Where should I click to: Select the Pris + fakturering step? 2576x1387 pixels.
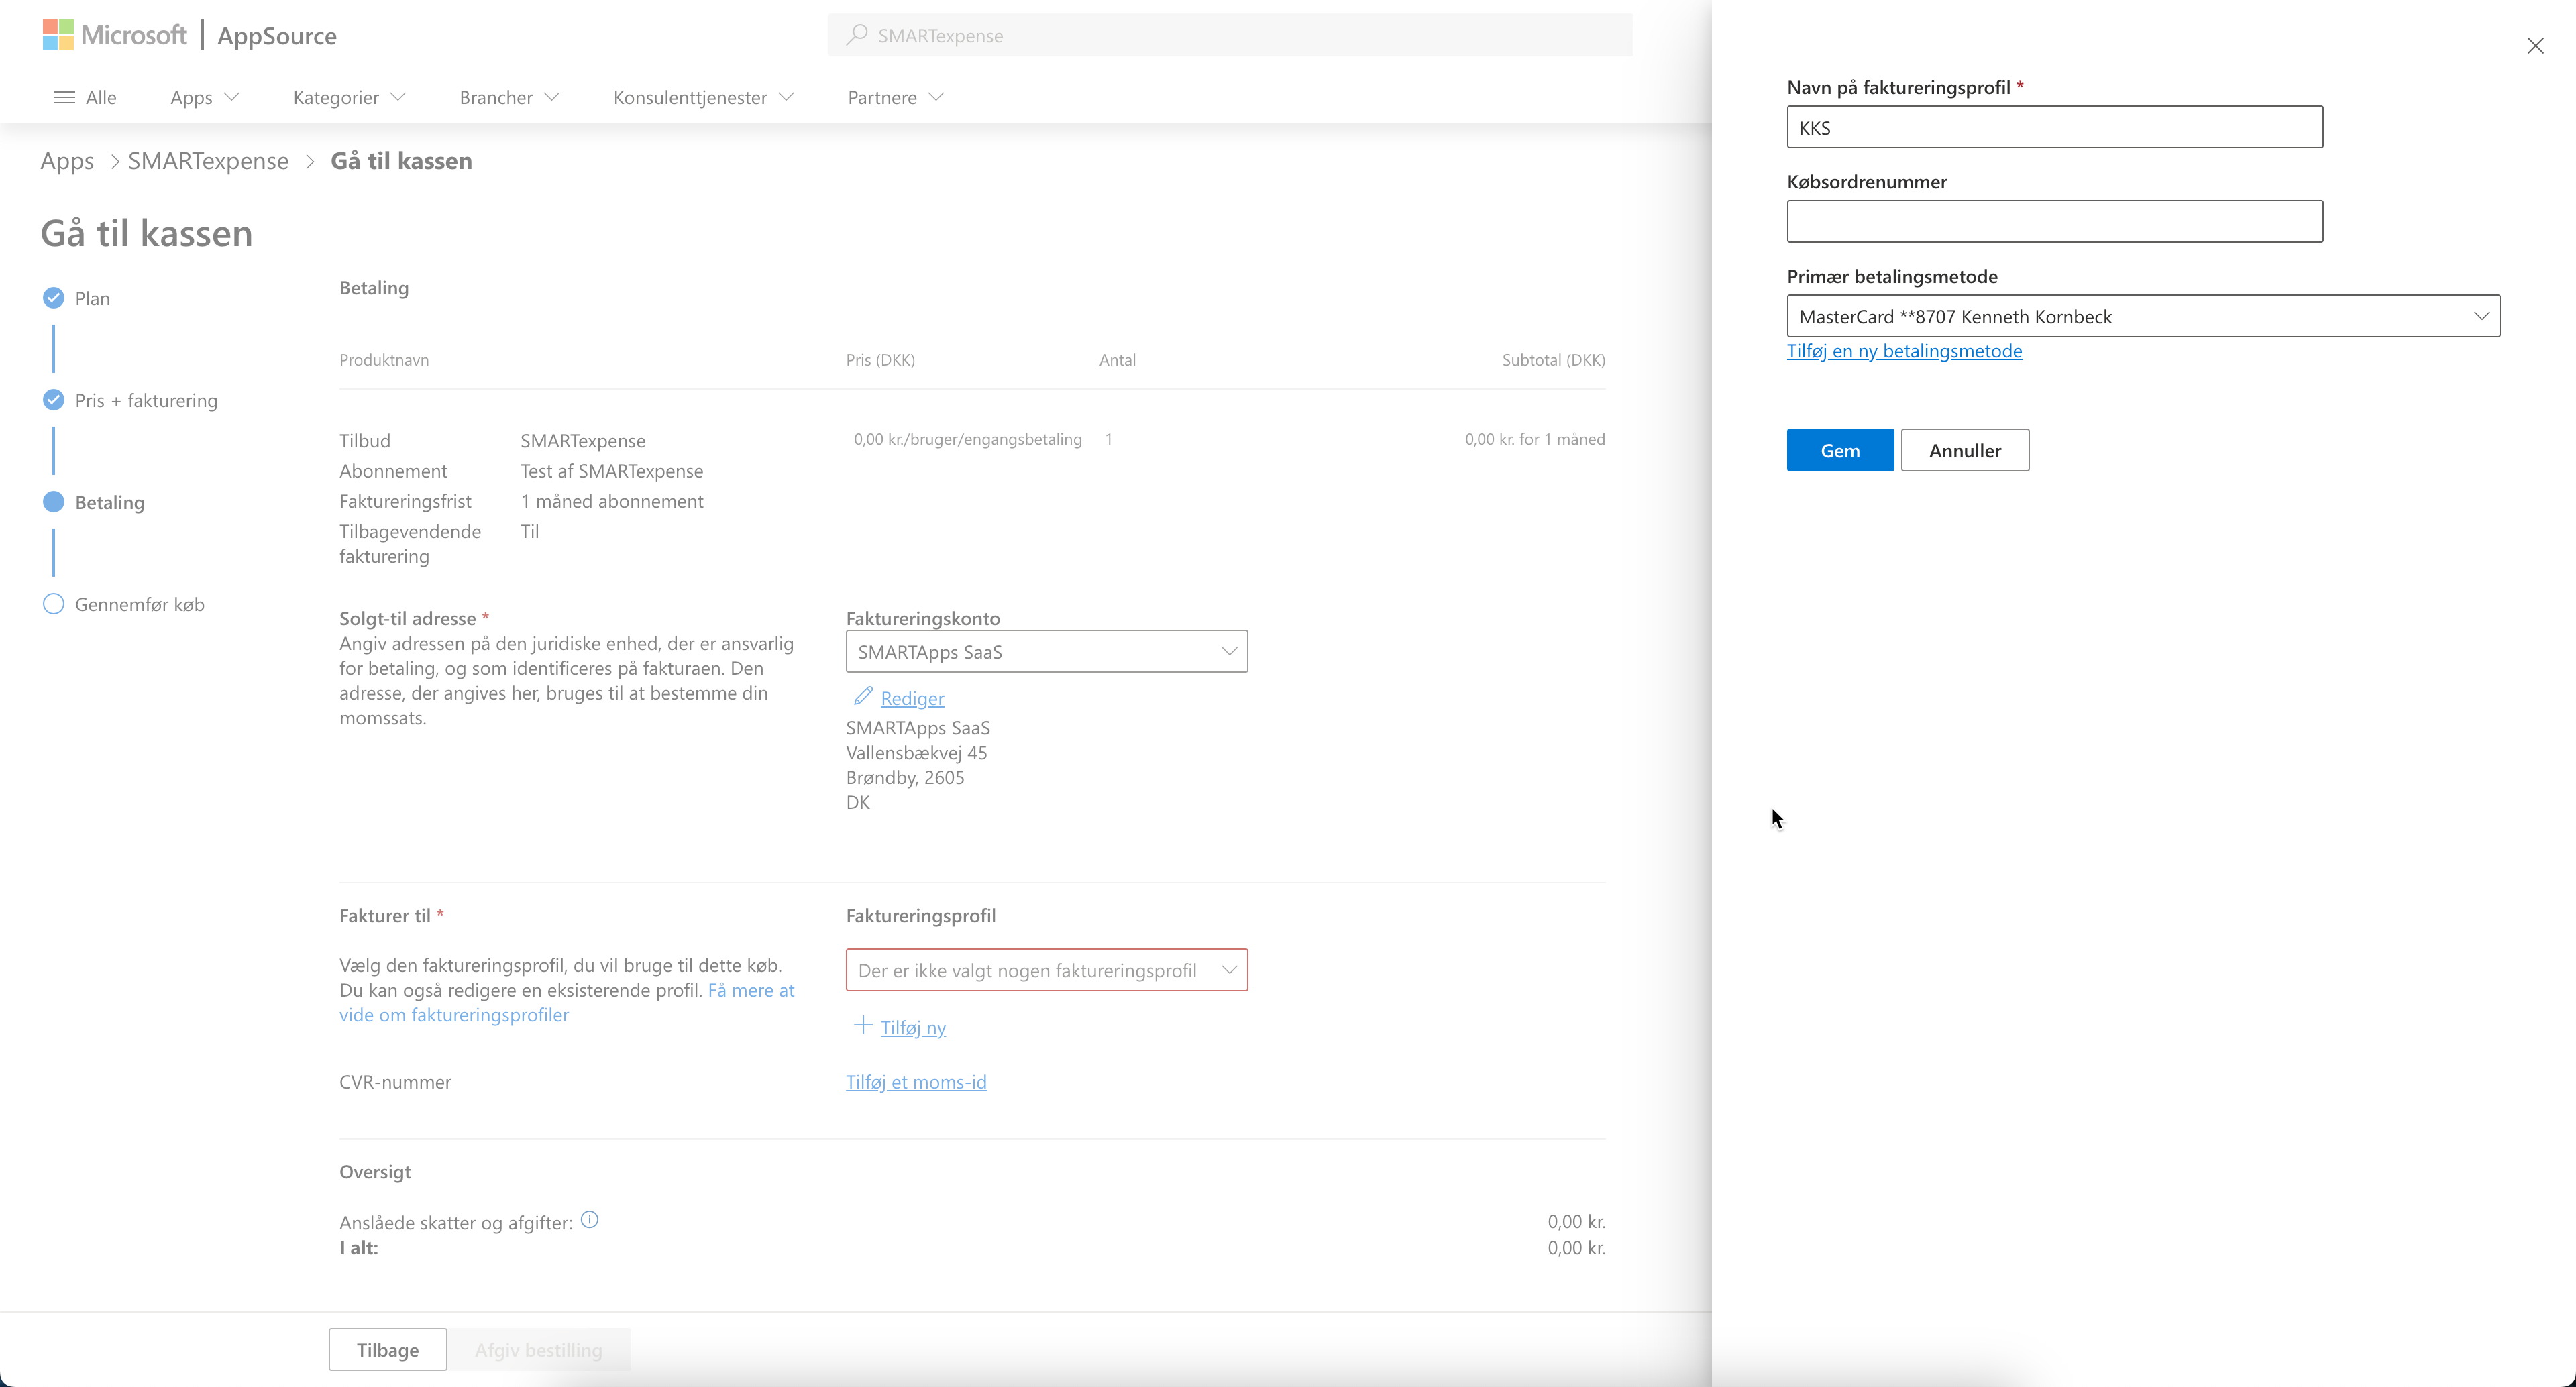[146, 400]
